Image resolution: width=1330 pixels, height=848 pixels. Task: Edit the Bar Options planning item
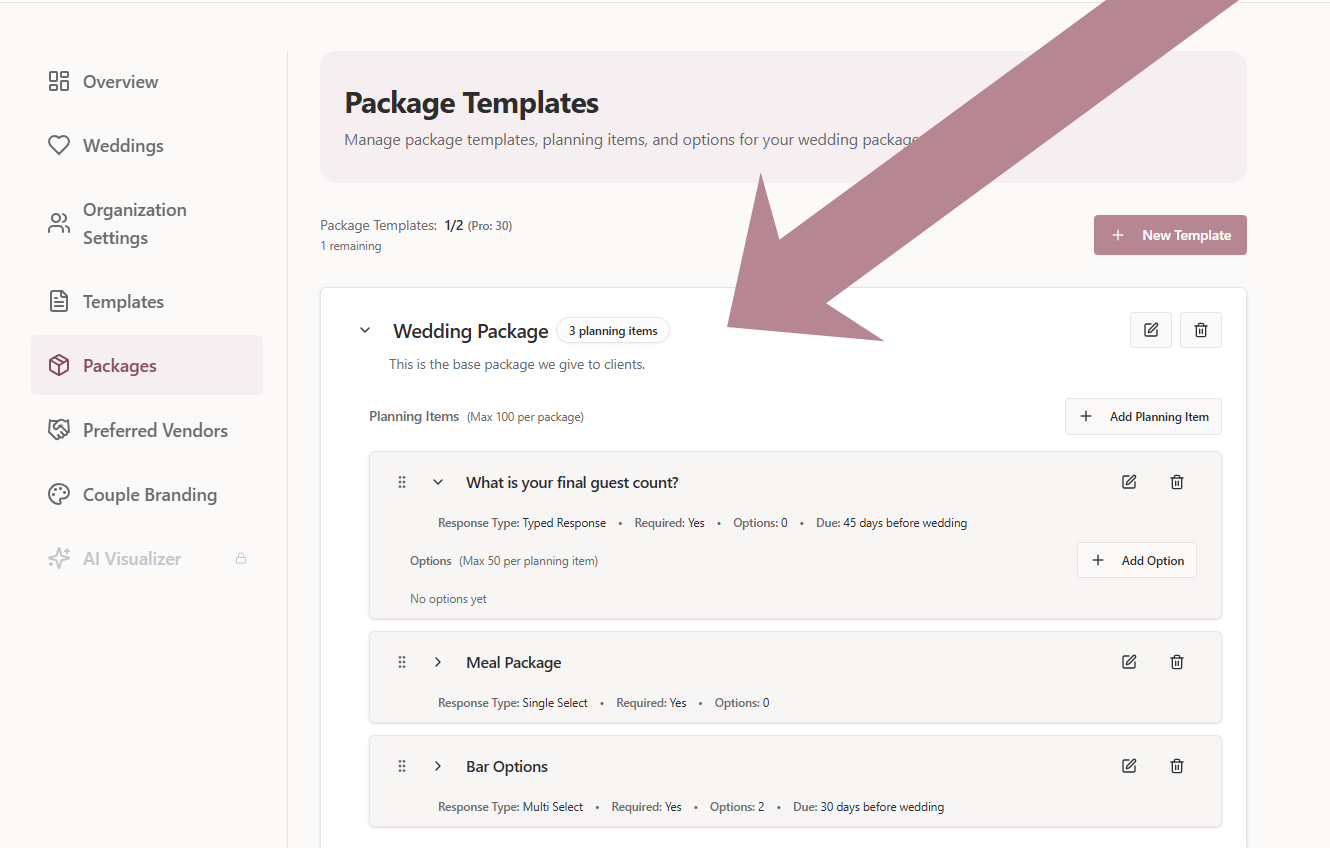pyautogui.click(x=1129, y=766)
